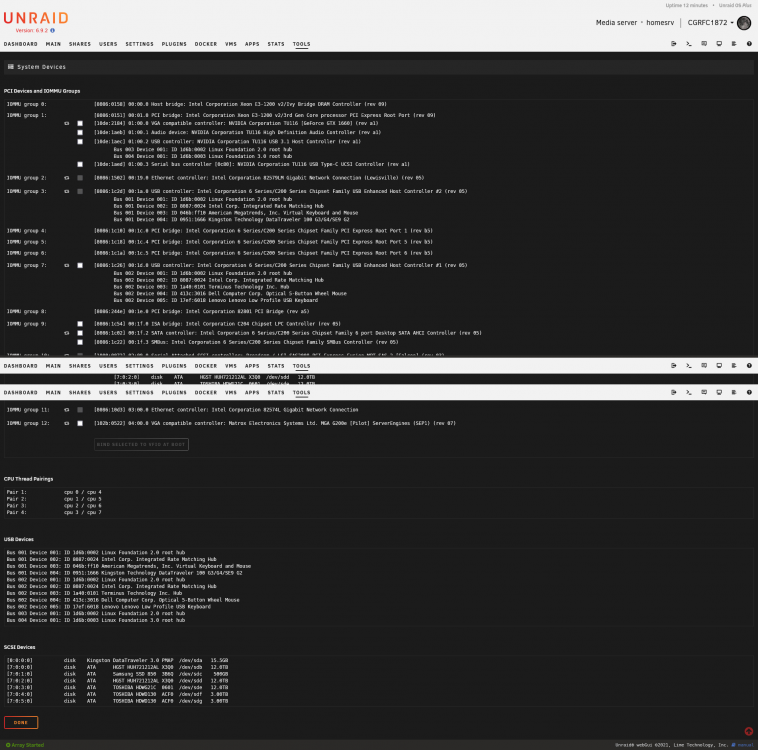
Task: Open Users in the top header menu
Action: pyautogui.click(x=108, y=44)
